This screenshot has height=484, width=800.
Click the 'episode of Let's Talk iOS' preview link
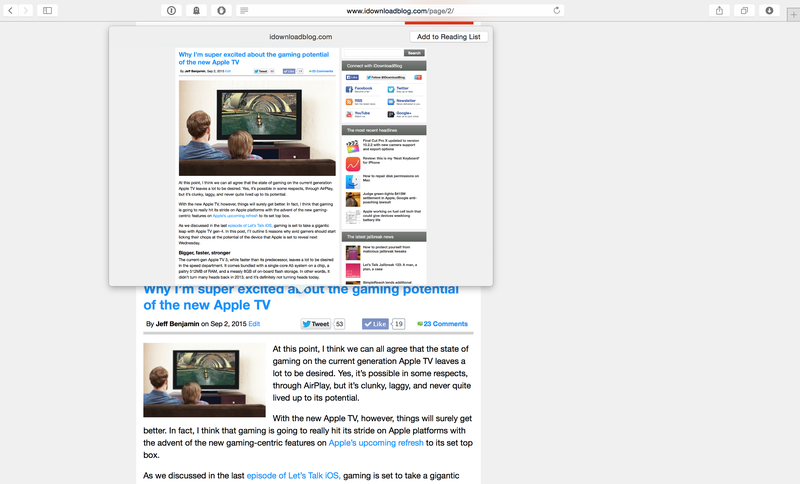coord(250,225)
